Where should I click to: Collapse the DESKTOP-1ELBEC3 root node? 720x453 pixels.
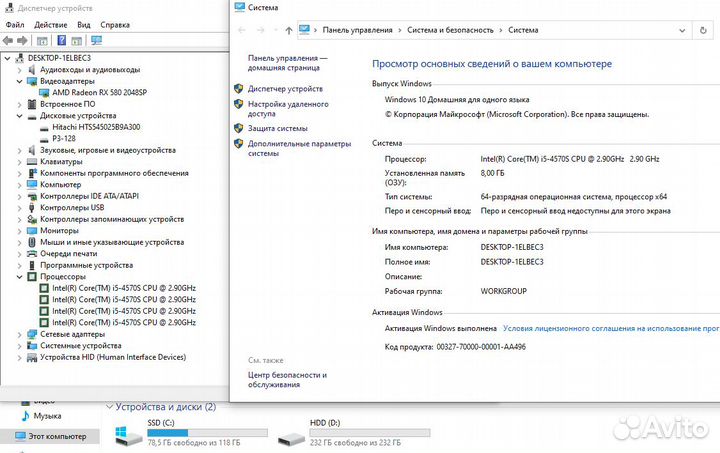click(x=7, y=58)
